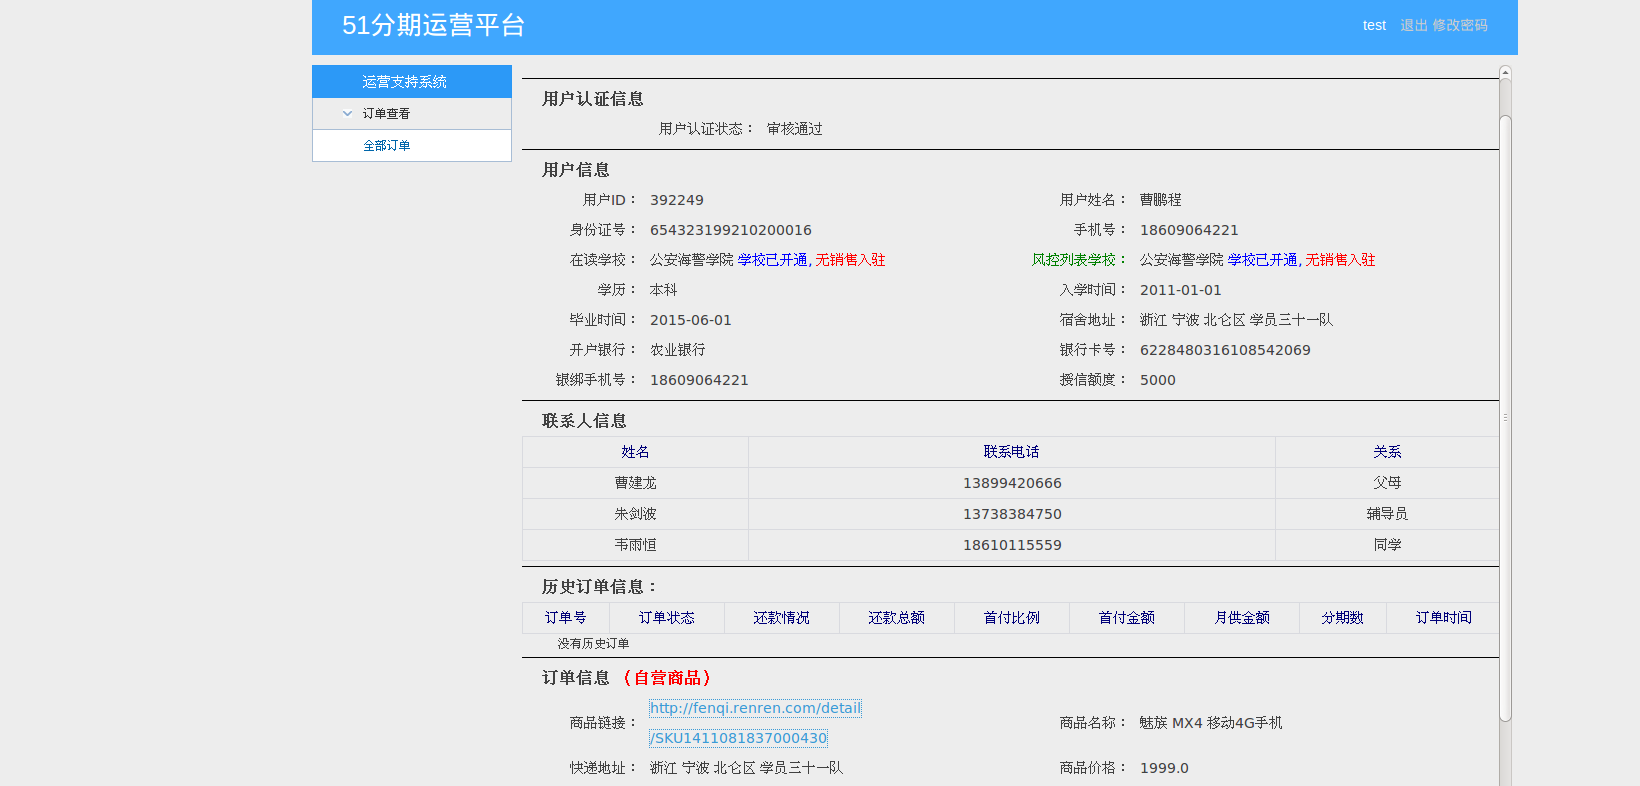
Task: Collapse the 订单查看 chevron in sidebar
Action: point(347,114)
